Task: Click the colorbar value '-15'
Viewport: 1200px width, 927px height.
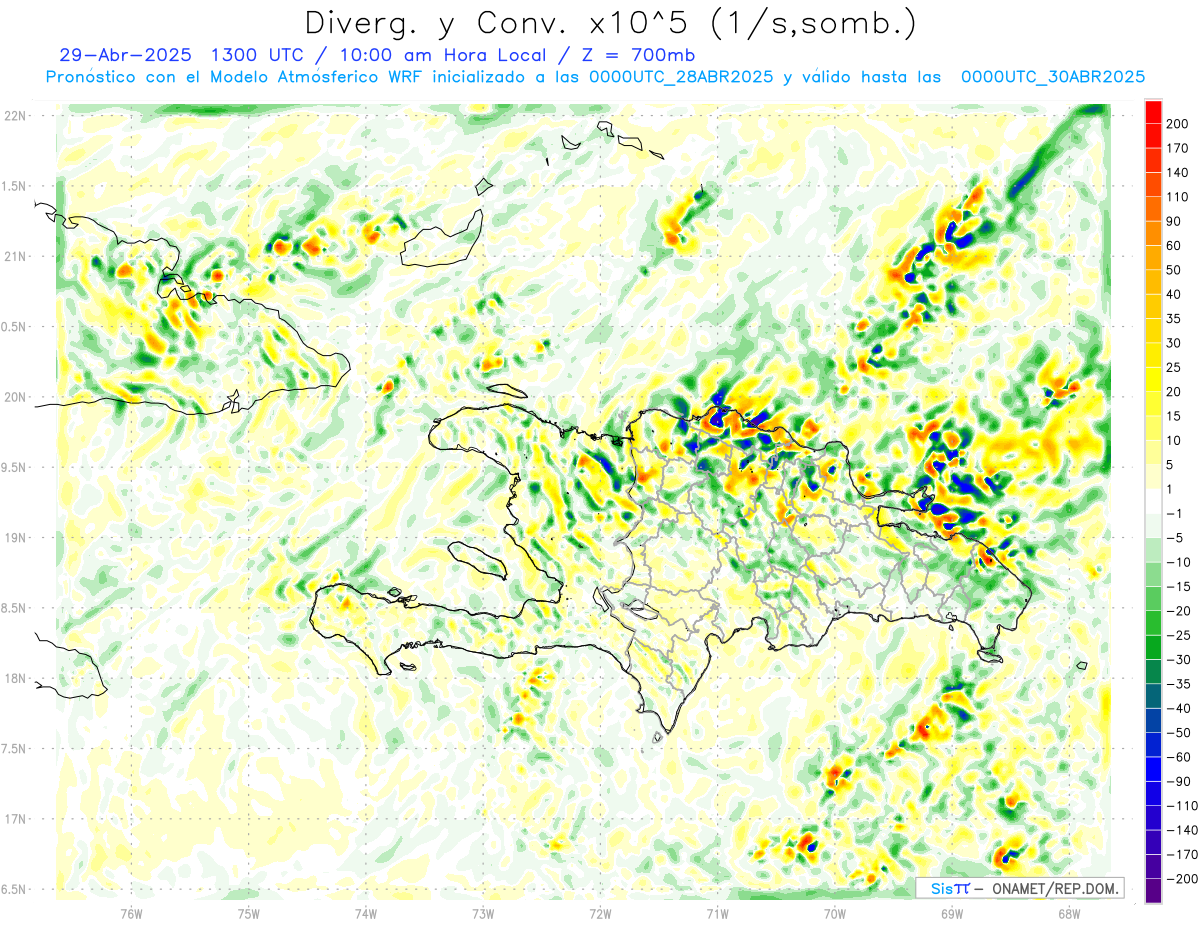Action: 1179,586
